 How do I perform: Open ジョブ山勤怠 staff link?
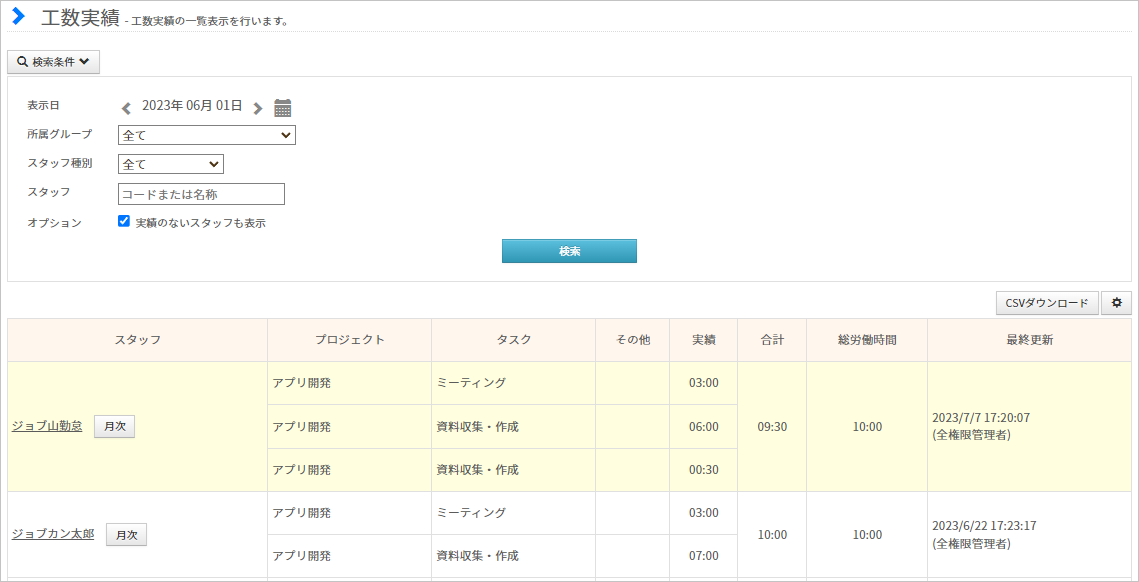coord(47,427)
